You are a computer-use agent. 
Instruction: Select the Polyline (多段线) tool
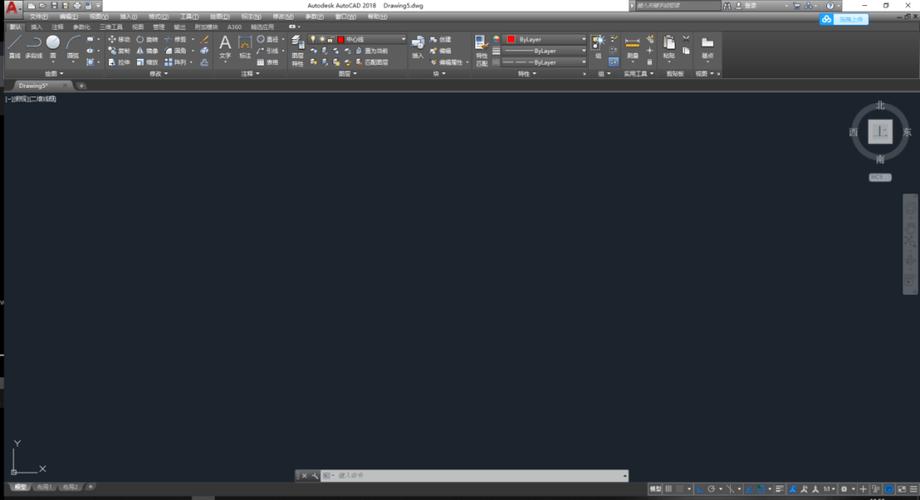pos(33,46)
